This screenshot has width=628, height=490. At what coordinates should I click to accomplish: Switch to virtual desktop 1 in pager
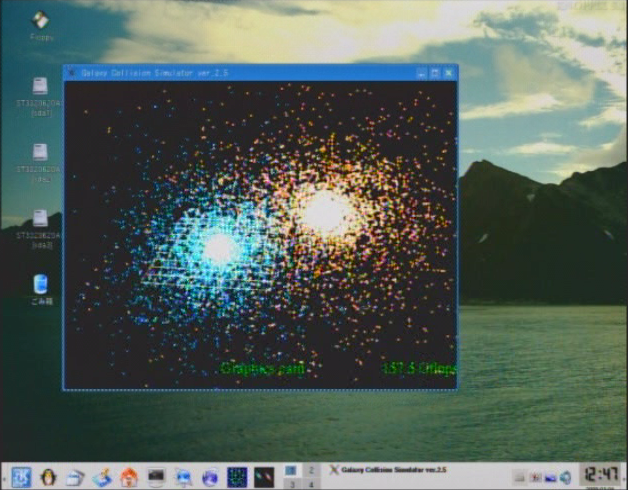pos(291,469)
